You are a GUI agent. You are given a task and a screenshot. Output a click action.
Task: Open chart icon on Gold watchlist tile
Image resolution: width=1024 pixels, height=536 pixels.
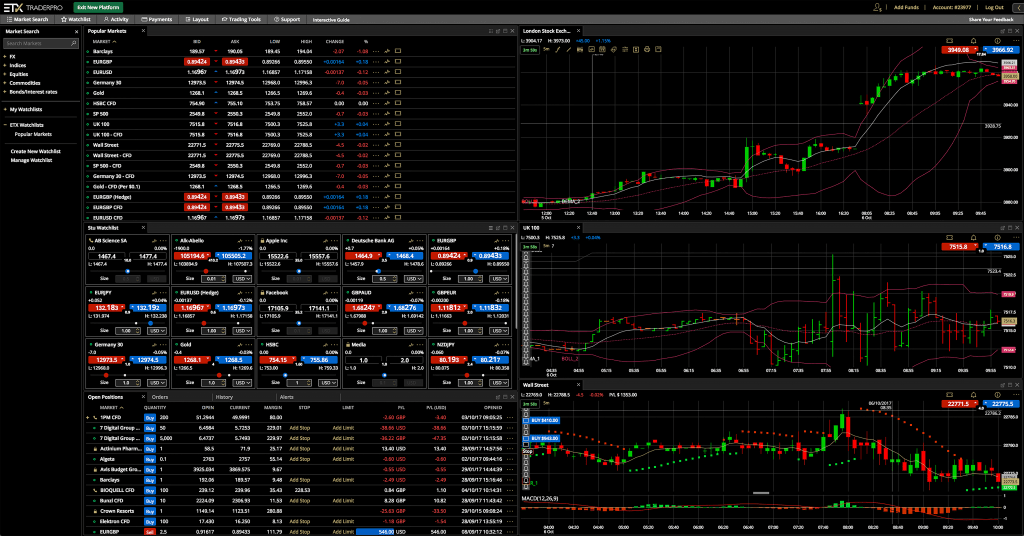(240, 344)
